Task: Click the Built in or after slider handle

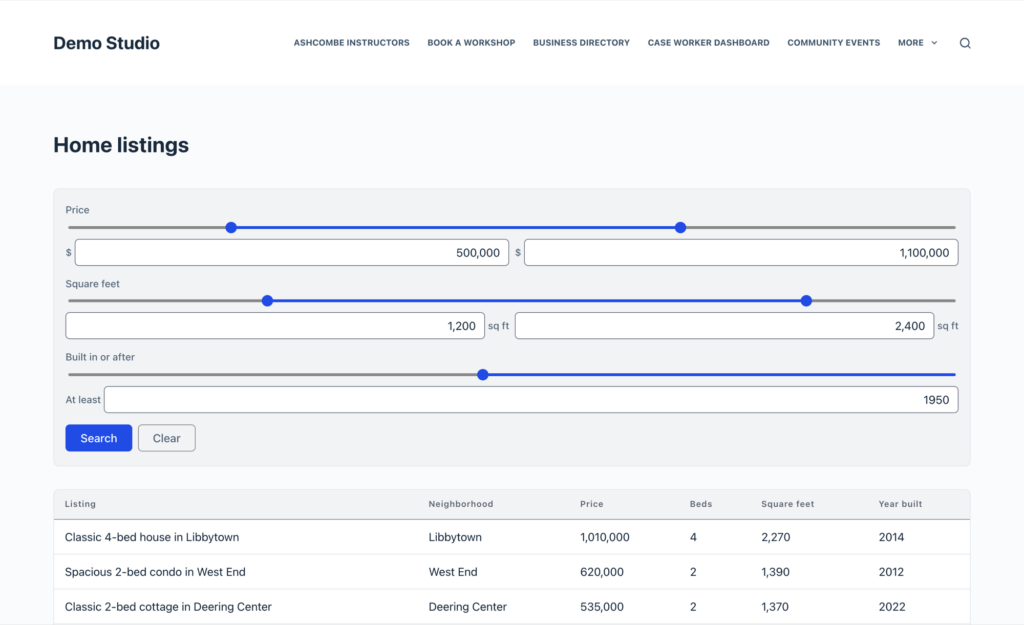Action: 483,374
